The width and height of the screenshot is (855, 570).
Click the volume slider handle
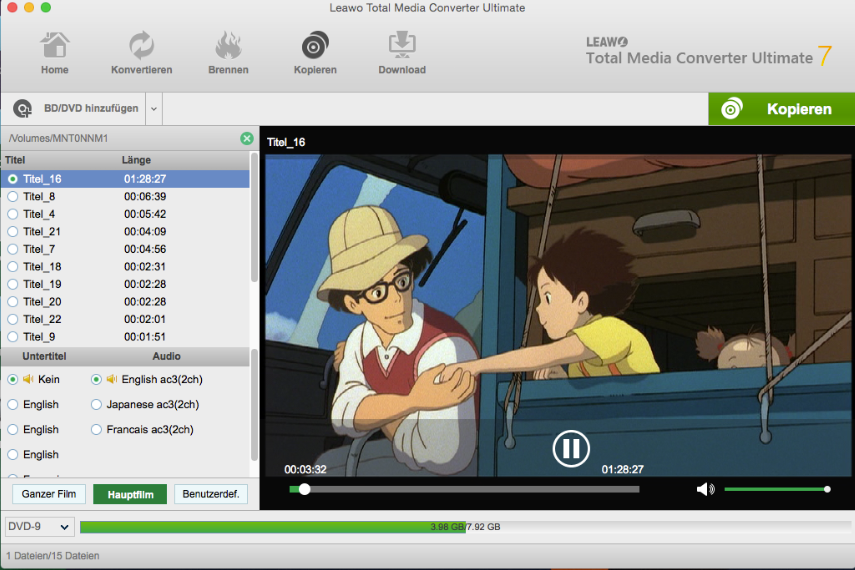click(827, 489)
